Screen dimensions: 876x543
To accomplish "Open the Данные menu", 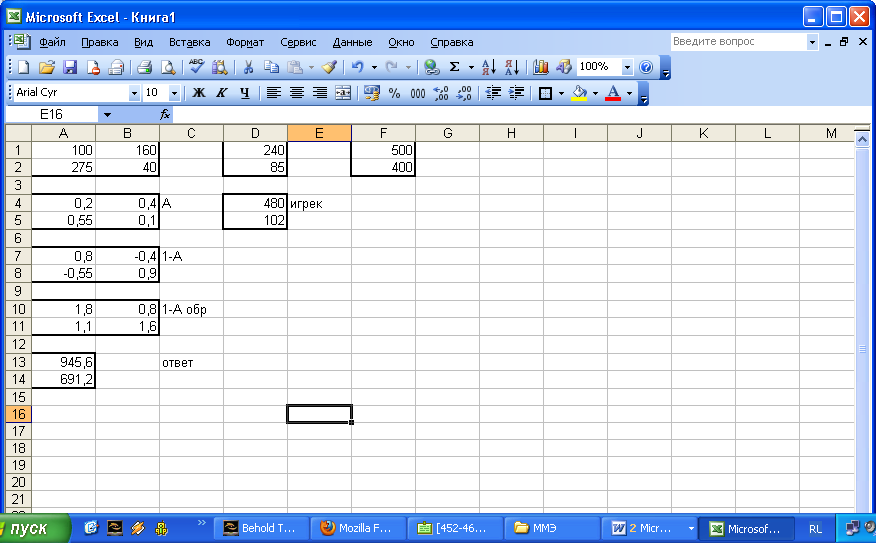I will pos(352,42).
